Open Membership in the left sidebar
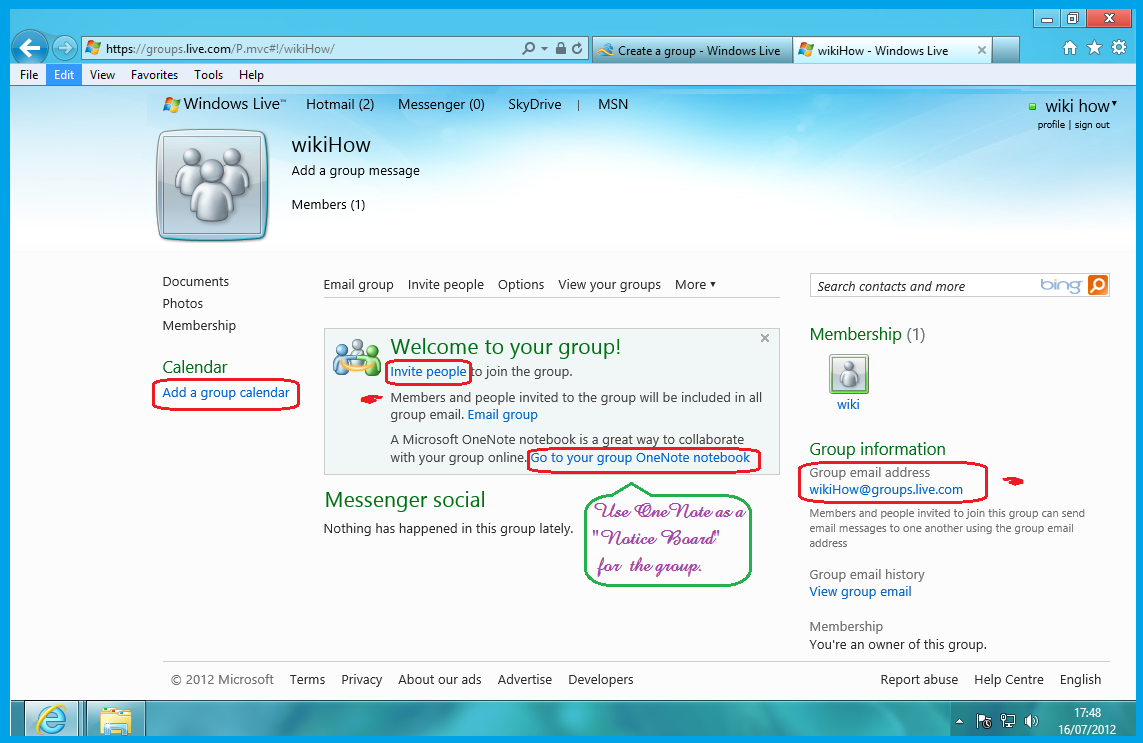The height and width of the screenshot is (743, 1143). point(199,325)
